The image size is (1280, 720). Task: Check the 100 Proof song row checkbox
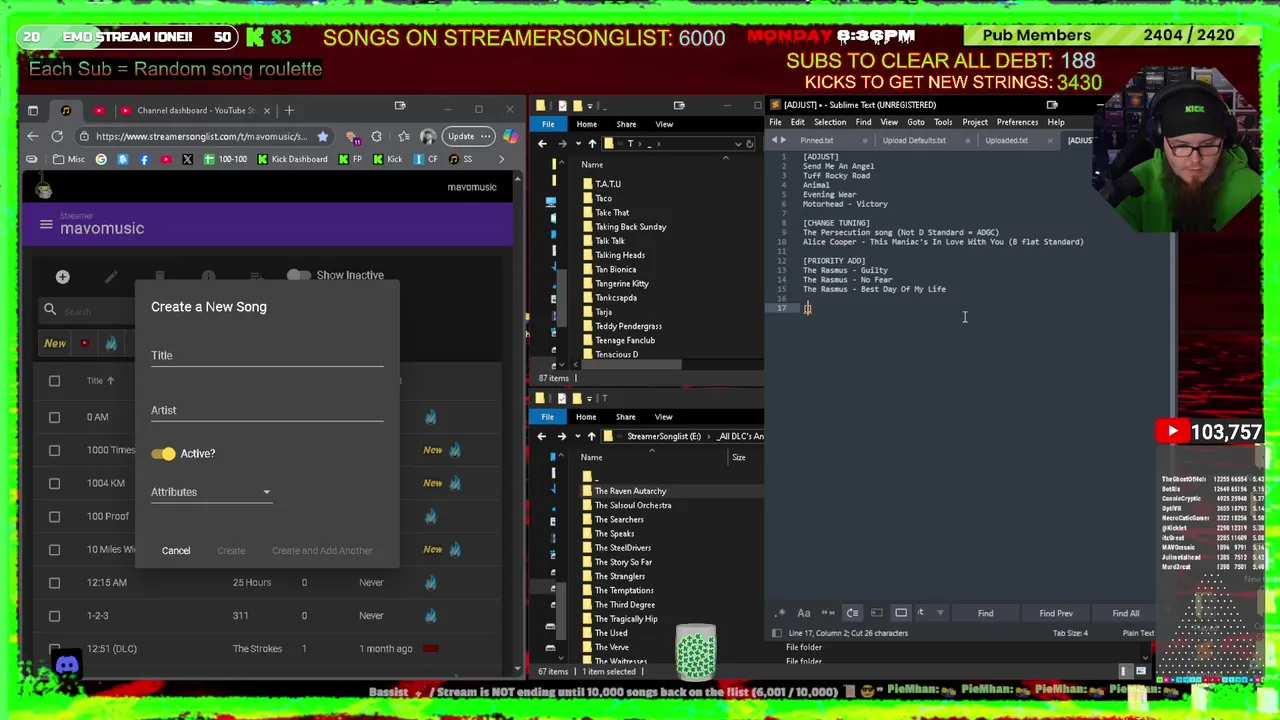tap(55, 516)
